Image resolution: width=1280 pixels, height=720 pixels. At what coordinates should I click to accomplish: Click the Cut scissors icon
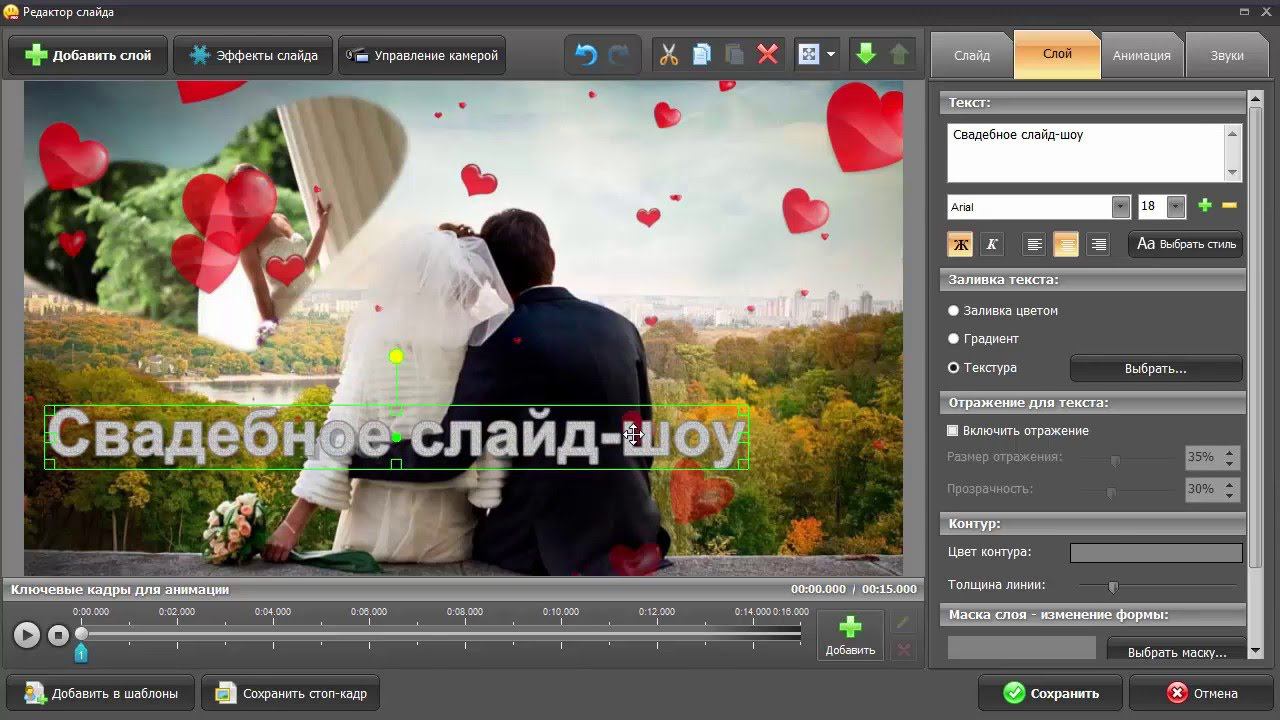(x=669, y=55)
